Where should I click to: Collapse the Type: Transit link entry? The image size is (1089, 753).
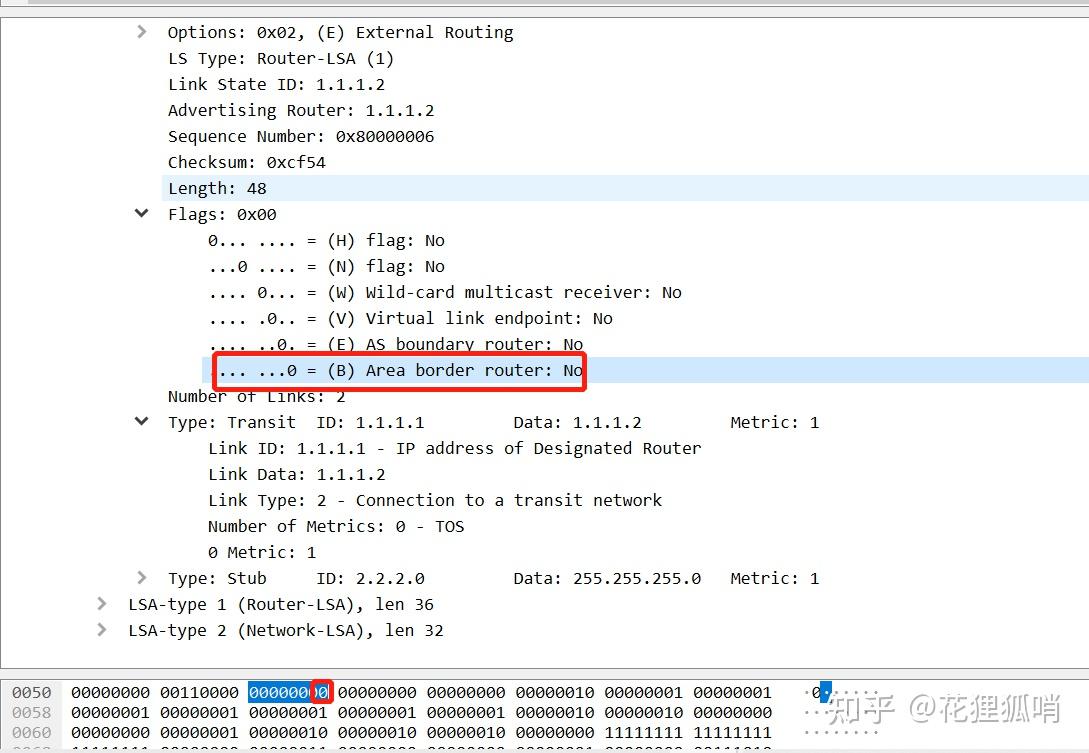click(x=142, y=422)
